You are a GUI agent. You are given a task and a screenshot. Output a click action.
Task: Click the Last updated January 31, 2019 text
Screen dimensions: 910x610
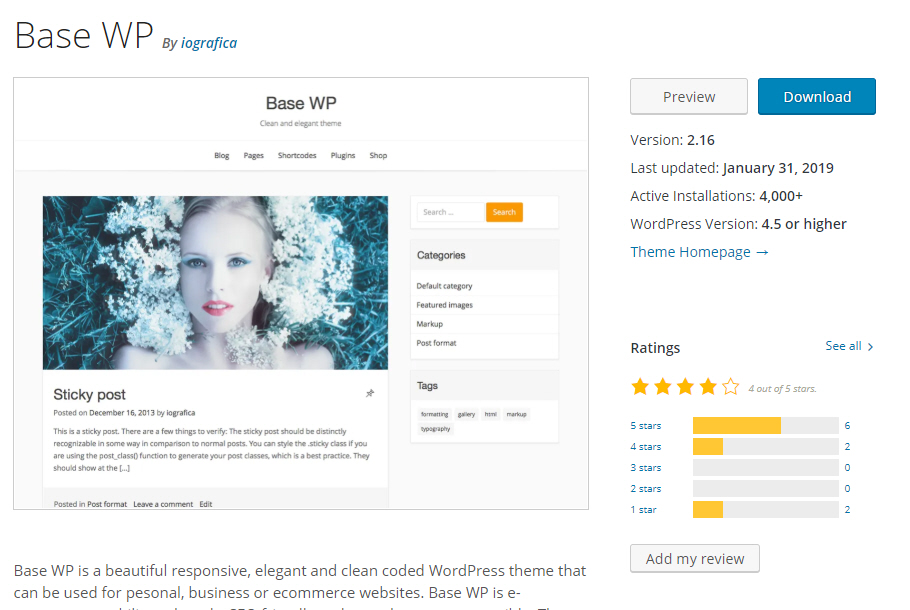(x=732, y=168)
